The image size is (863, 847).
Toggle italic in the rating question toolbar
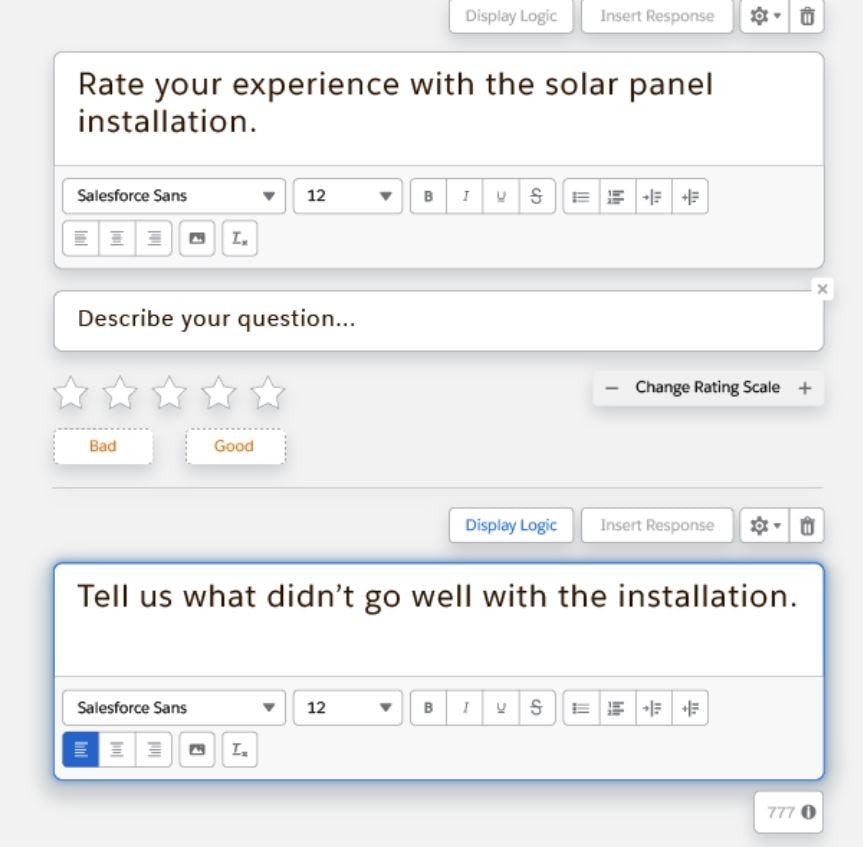(x=465, y=196)
